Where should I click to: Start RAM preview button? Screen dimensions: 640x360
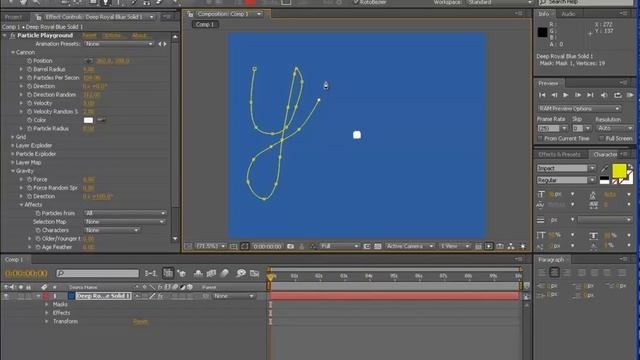(x=630, y=95)
